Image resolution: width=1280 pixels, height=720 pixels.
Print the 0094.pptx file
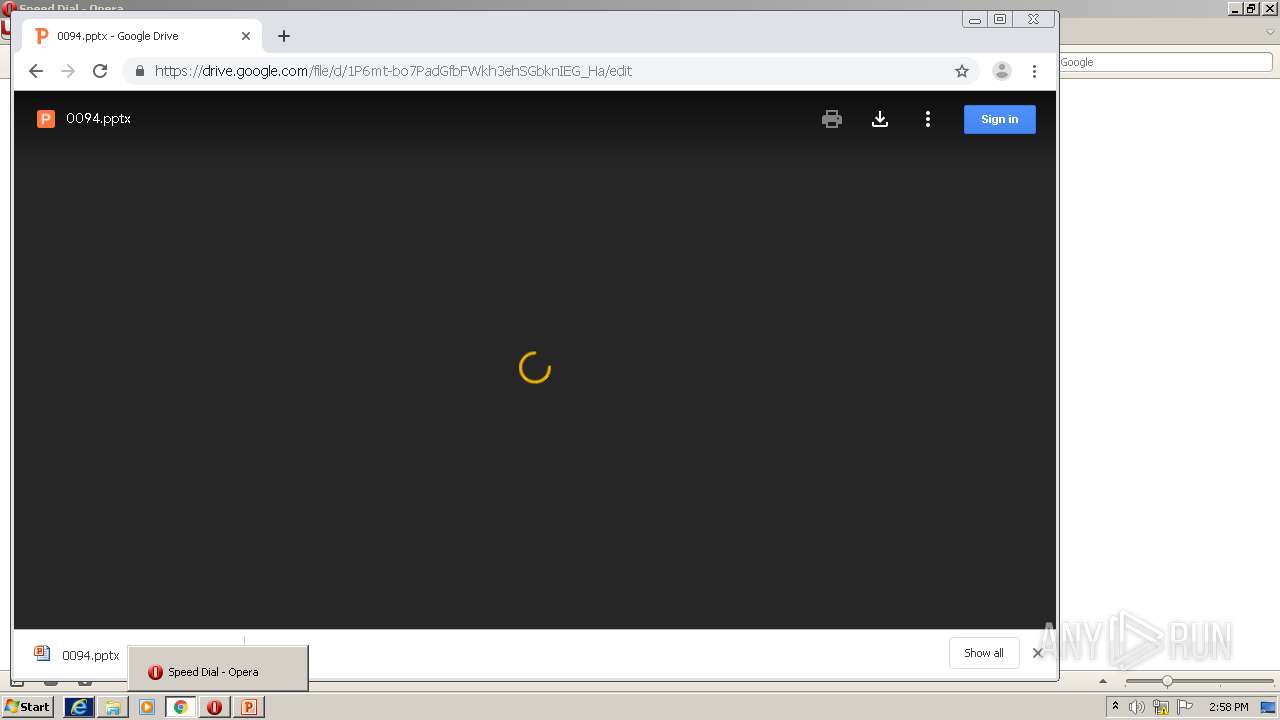pos(831,119)
